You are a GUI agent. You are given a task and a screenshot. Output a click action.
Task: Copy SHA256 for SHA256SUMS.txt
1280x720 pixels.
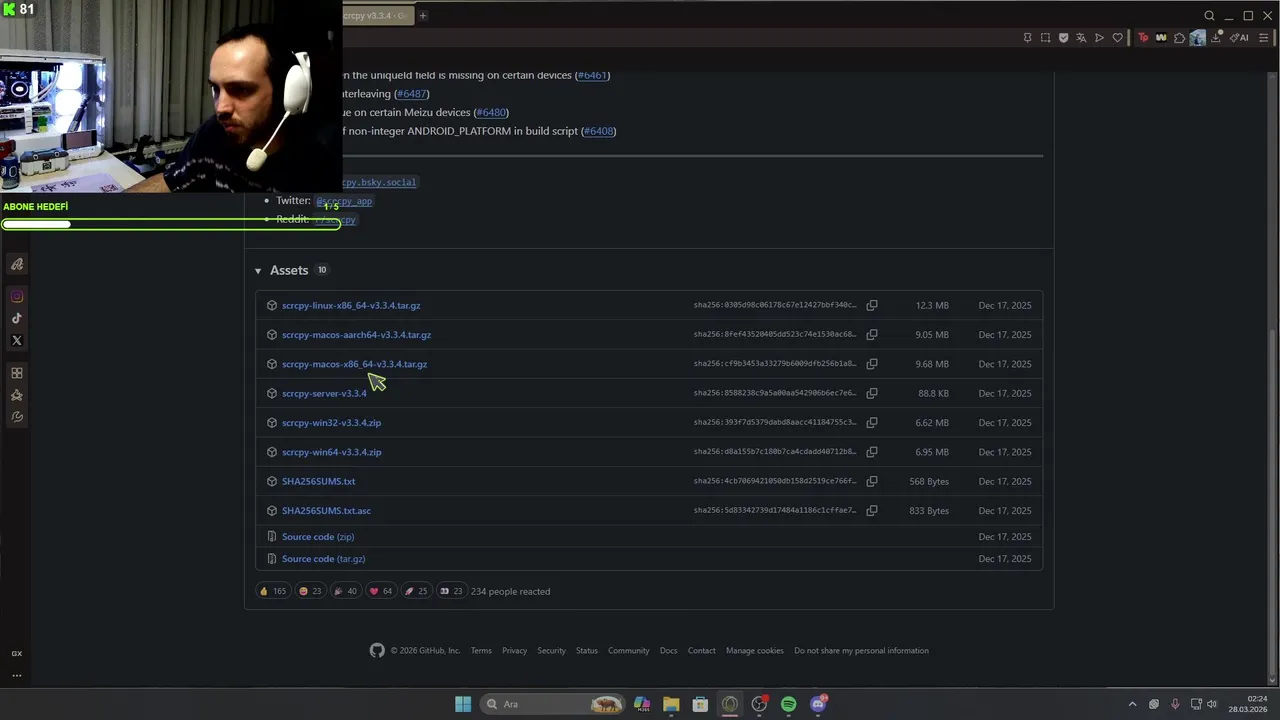tap(872, 481)
